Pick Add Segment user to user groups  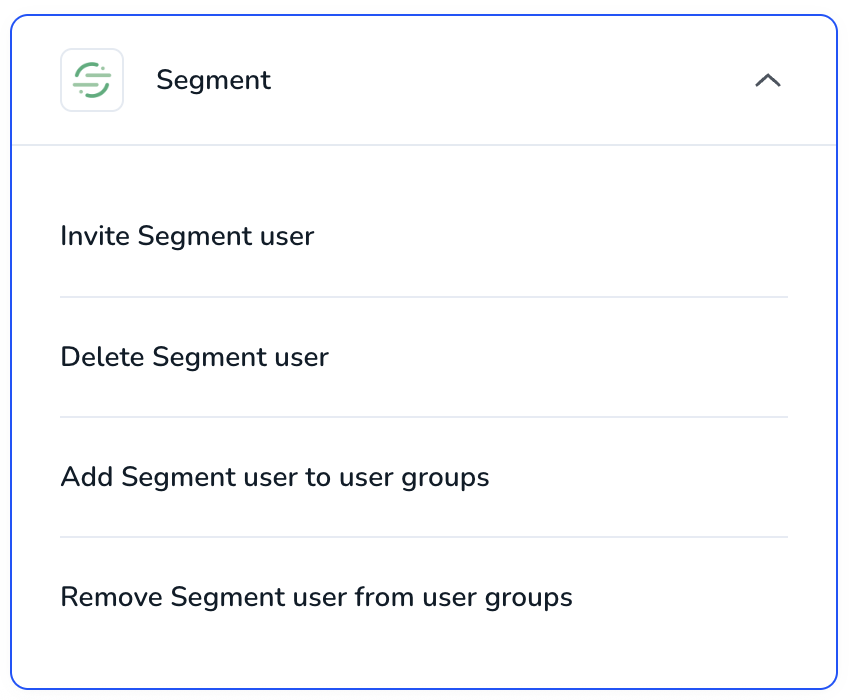275,477
